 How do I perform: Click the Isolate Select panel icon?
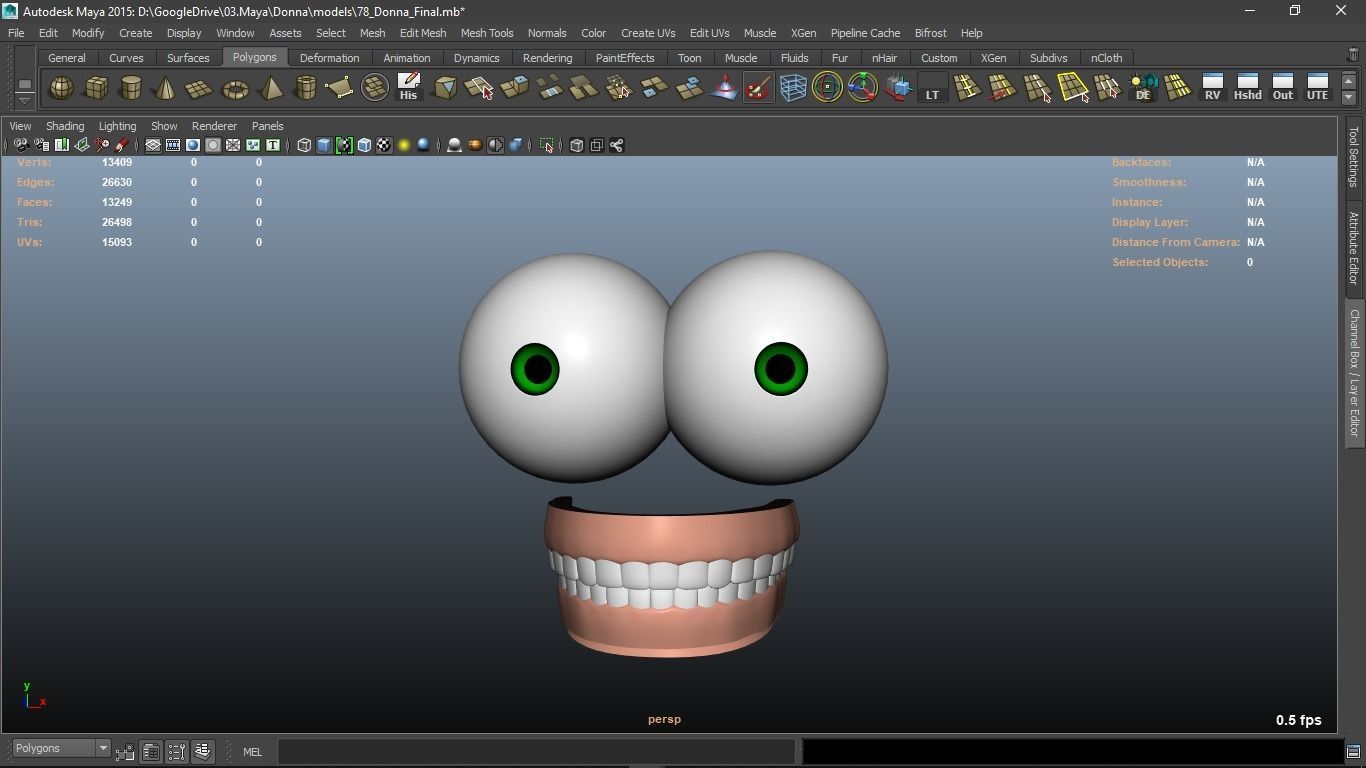547,146
